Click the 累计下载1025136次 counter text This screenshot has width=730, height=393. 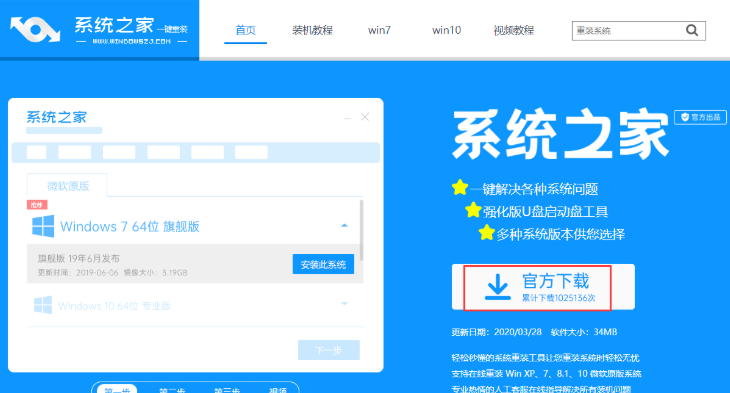pos(558,298)
